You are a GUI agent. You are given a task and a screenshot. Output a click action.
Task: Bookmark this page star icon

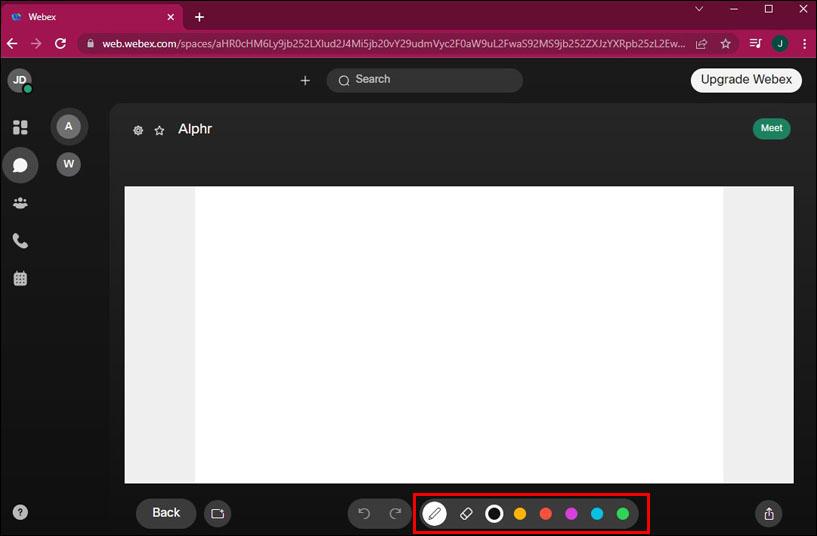725,44
